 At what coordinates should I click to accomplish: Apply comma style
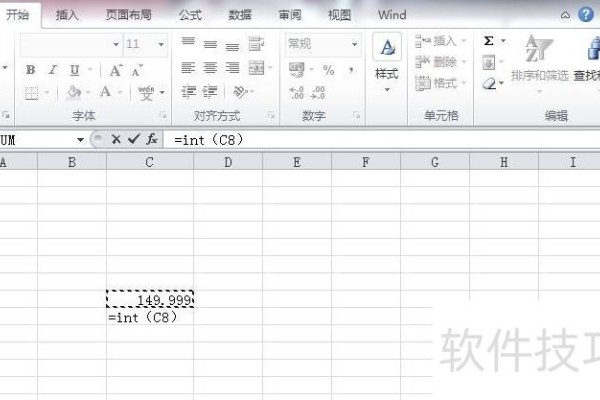[351, 70]
